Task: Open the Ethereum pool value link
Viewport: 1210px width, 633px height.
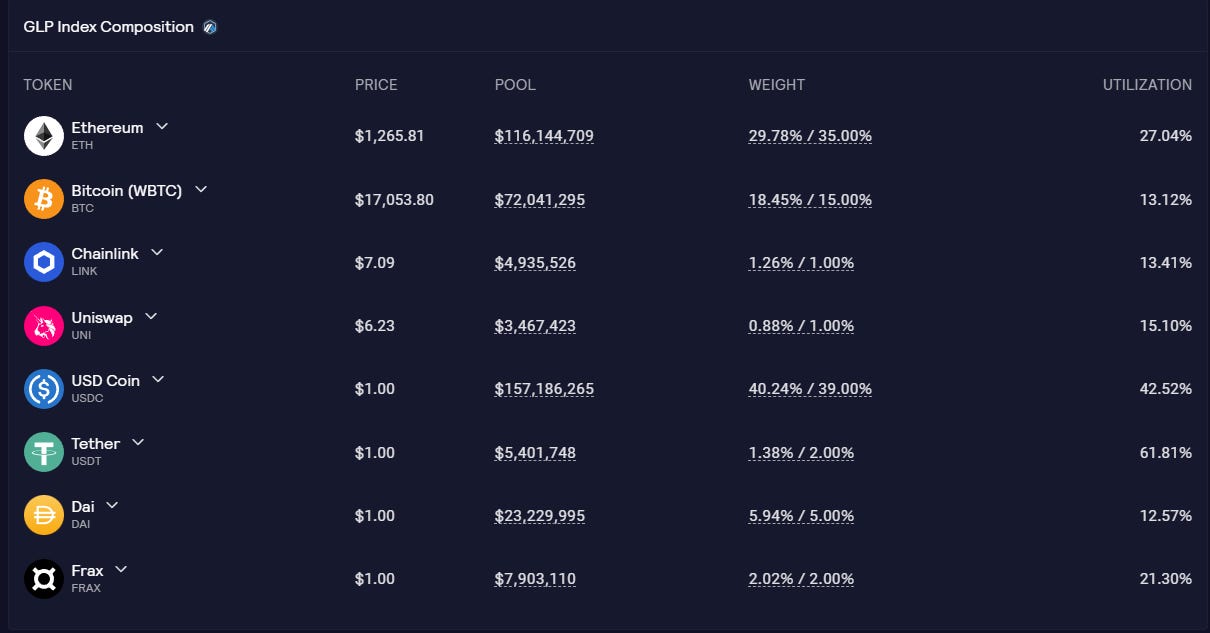Action: 544,136
